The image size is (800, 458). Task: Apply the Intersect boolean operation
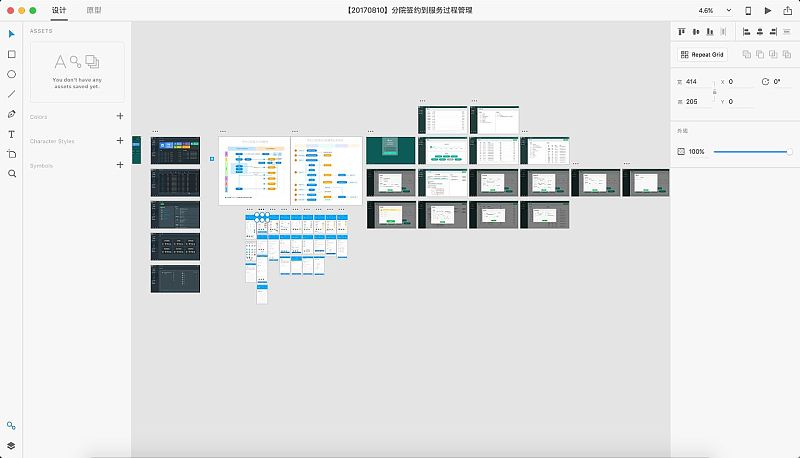click(x=773, y=55)
